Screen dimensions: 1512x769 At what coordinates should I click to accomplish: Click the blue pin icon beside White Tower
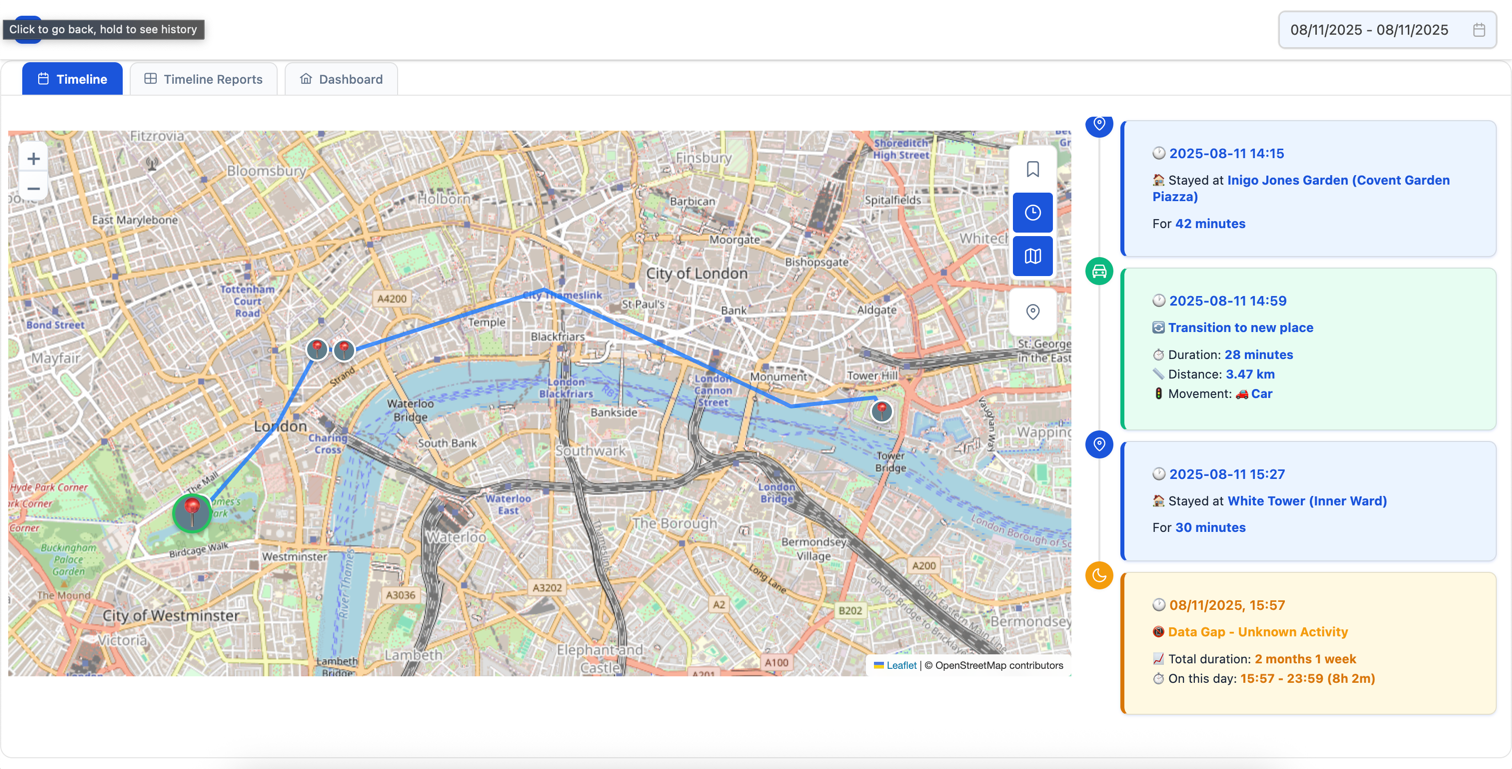pyautogui.click(x=1099, y=444)
